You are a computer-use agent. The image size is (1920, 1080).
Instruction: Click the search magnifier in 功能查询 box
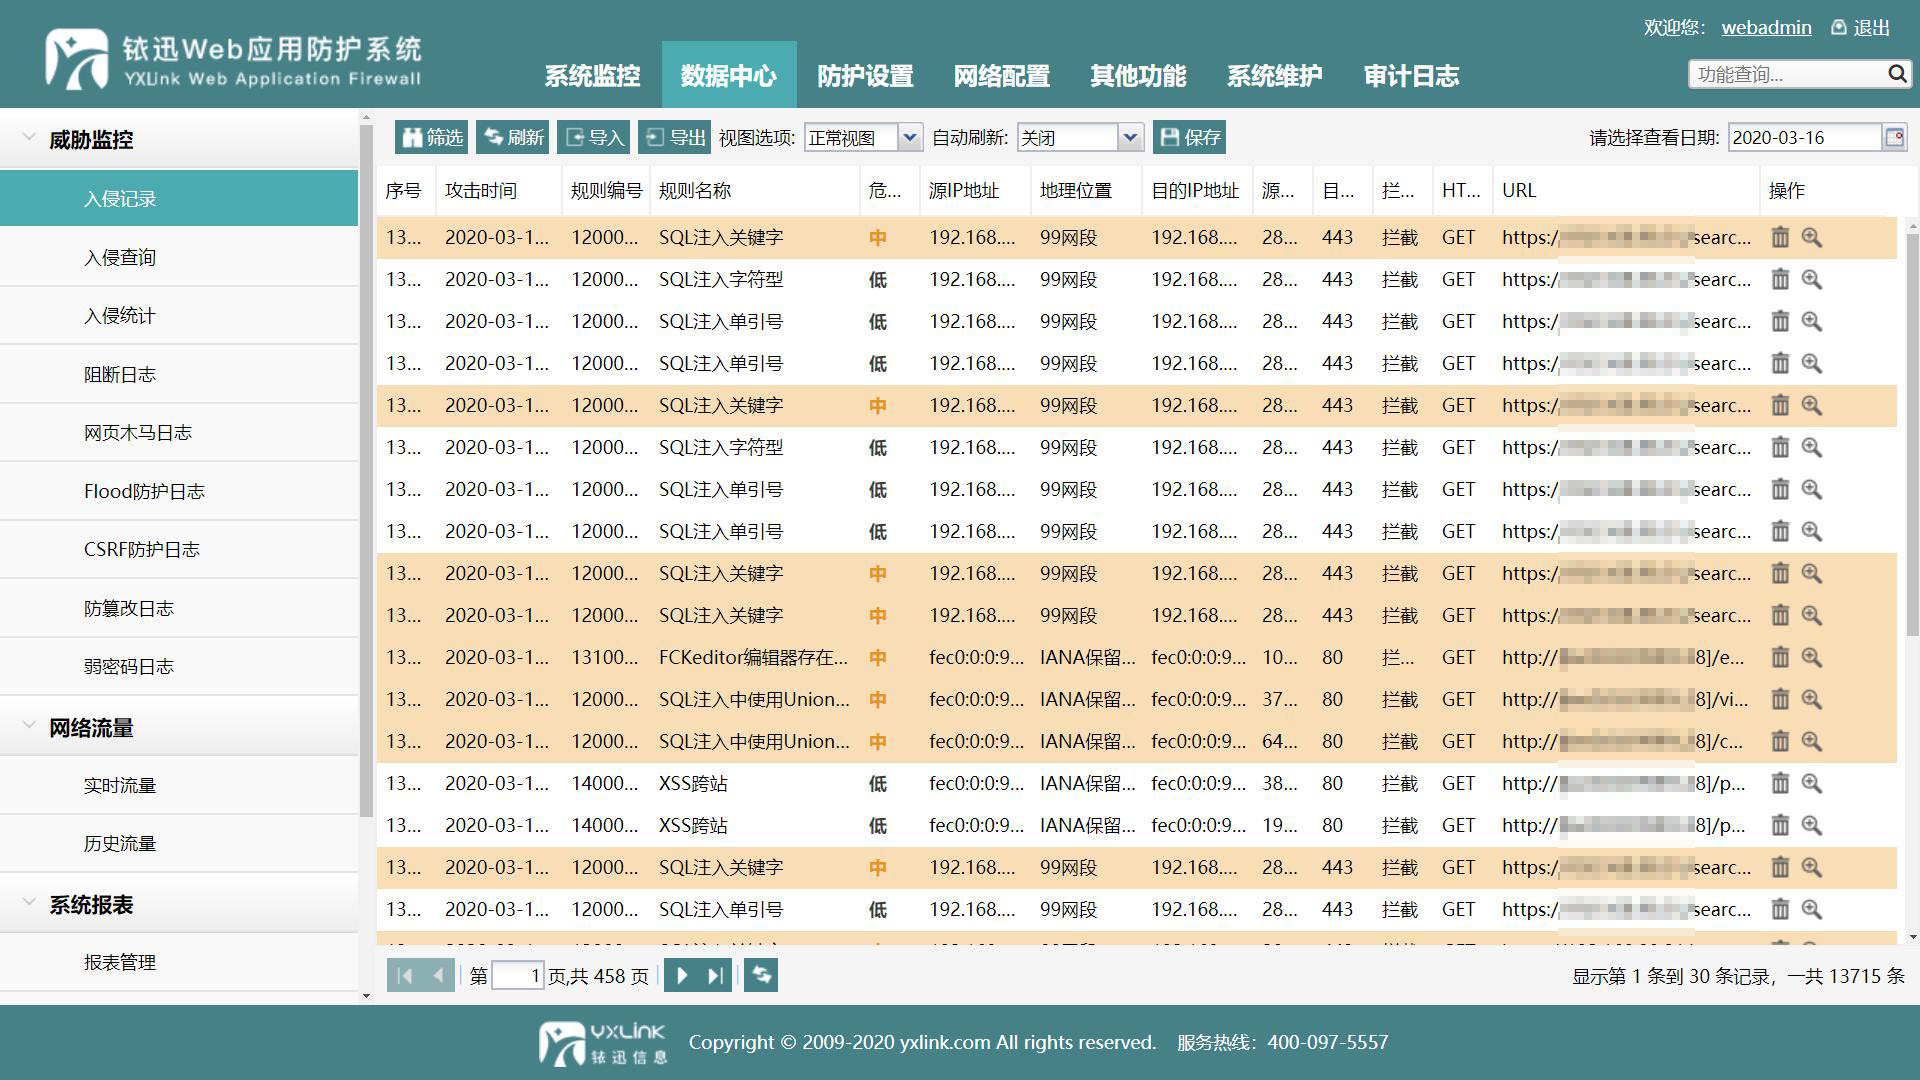point(1896,74)
